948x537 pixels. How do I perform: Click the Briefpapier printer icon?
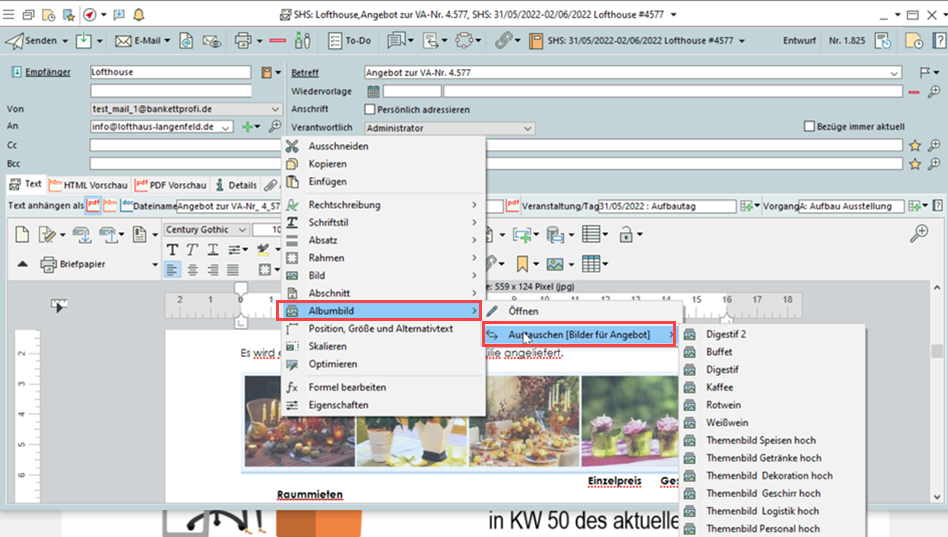pos(49,265)
